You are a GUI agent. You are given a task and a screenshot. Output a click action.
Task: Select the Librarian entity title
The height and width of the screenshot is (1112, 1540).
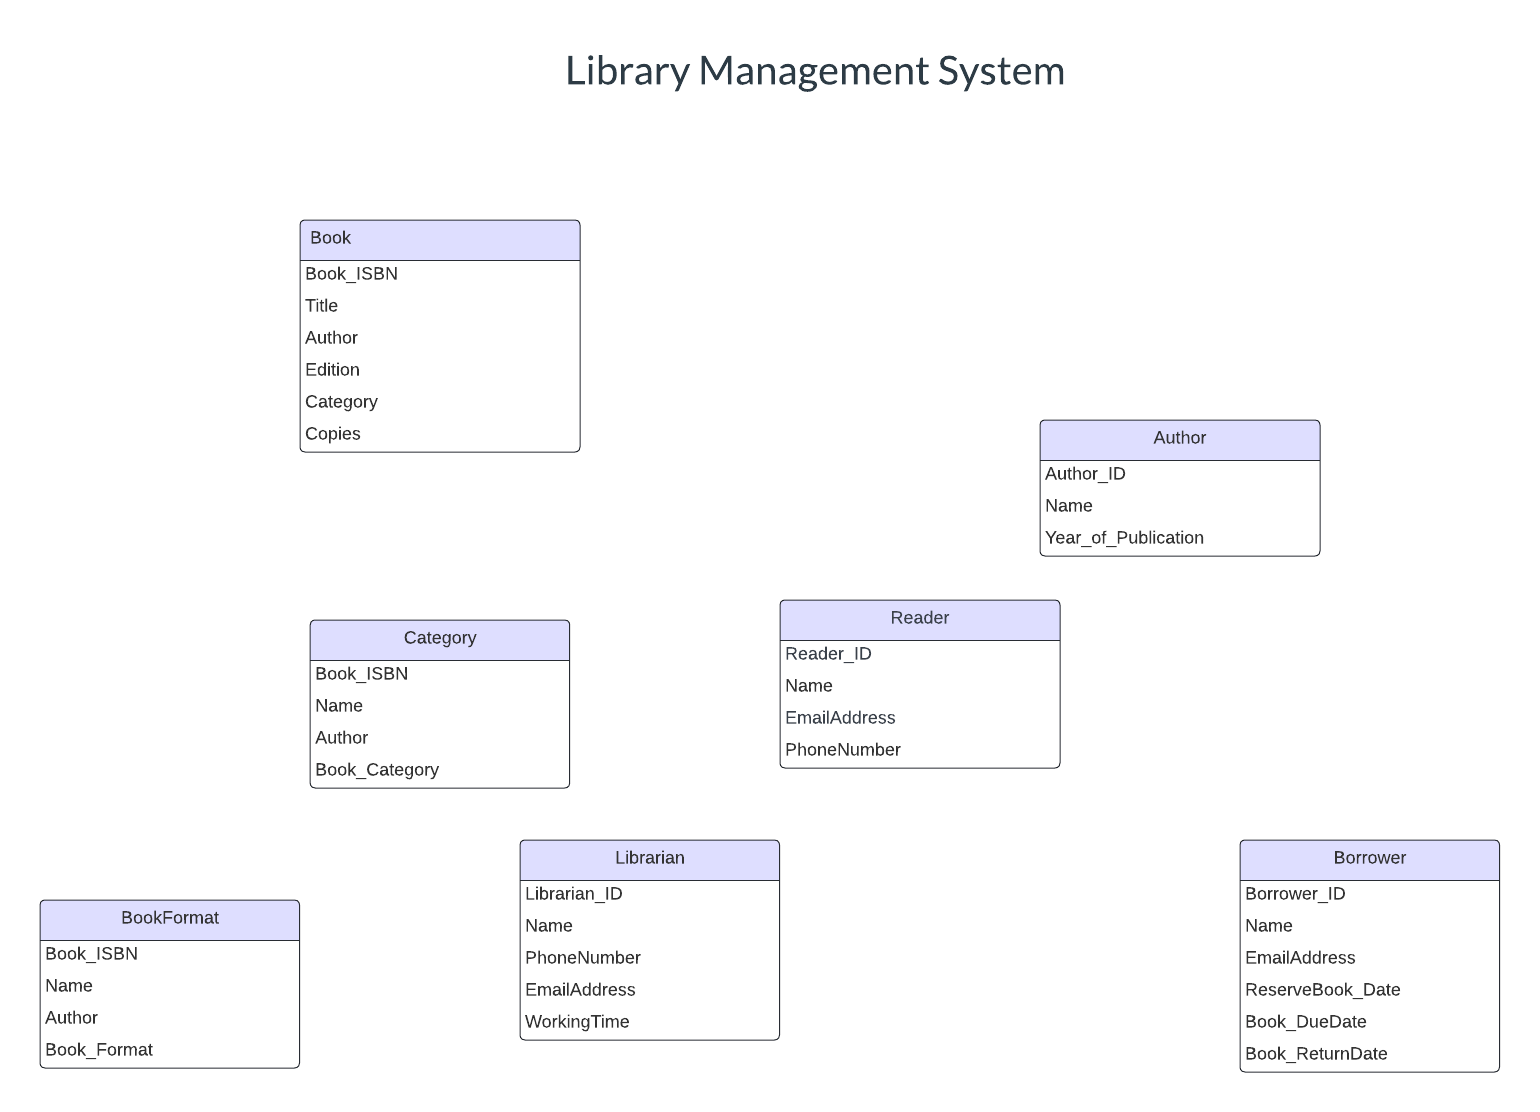(x=649, y=859)
